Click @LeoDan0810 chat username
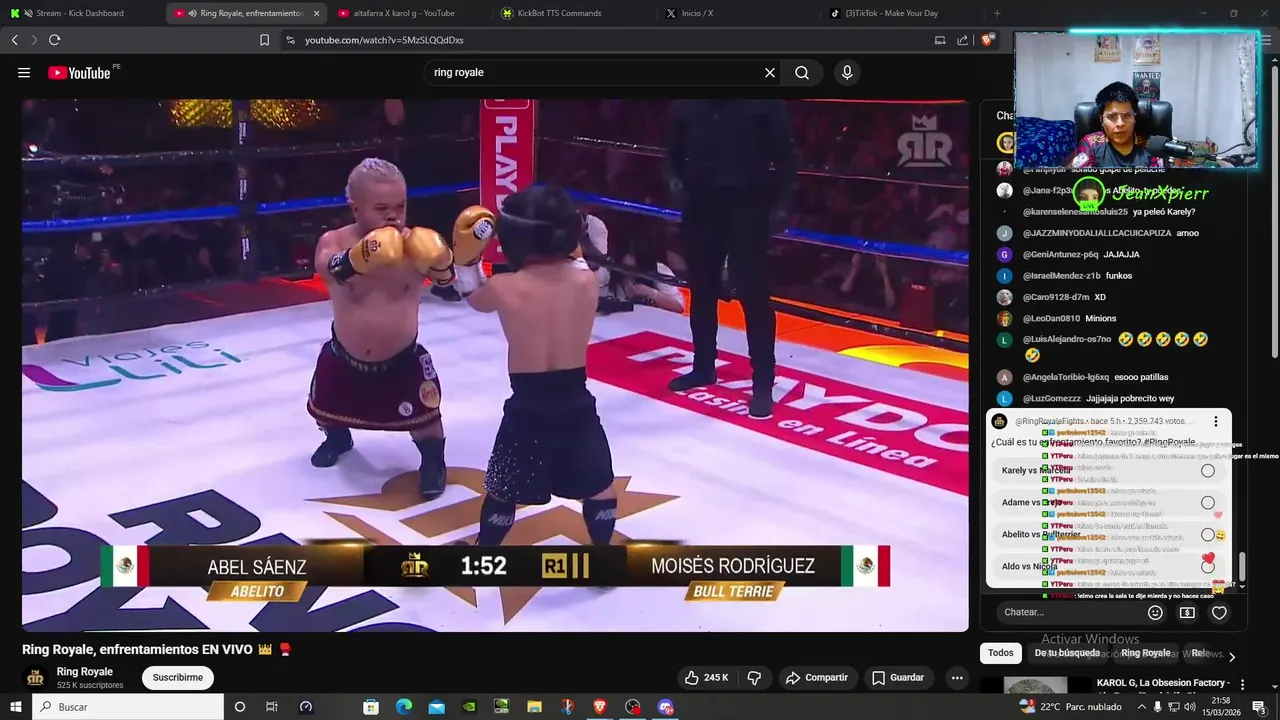 [x=1051, y=318]
